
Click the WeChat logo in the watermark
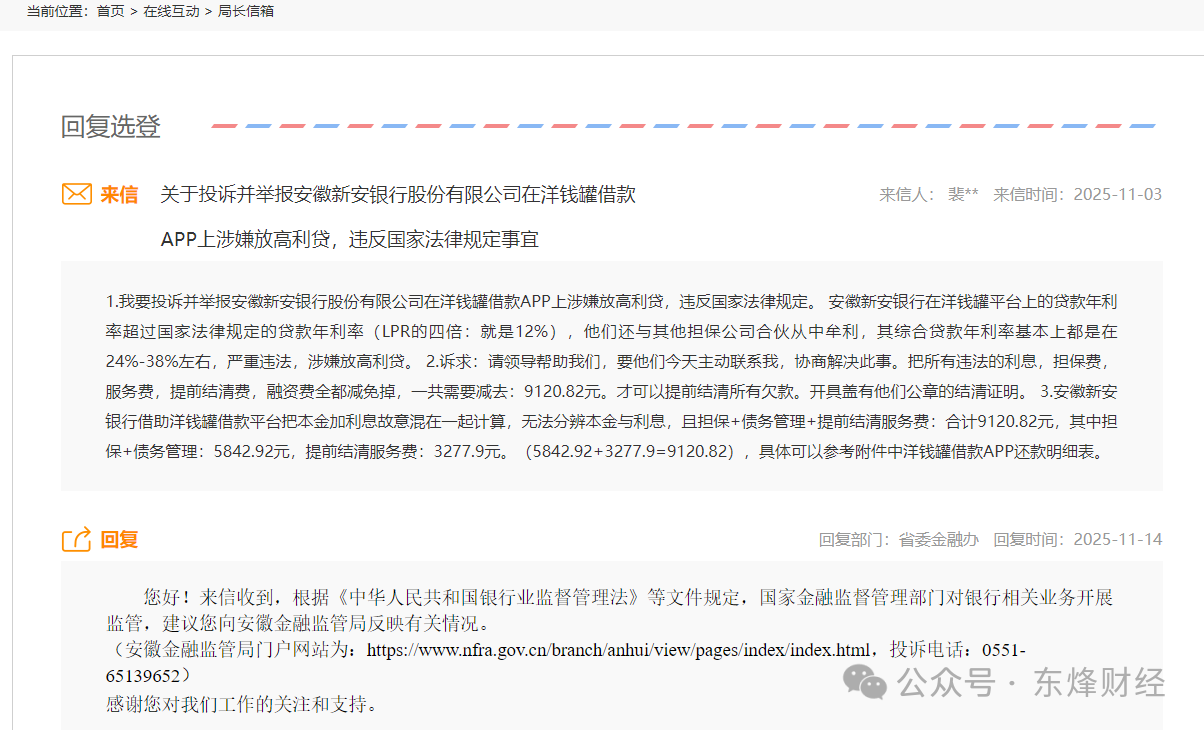point(864,683)
